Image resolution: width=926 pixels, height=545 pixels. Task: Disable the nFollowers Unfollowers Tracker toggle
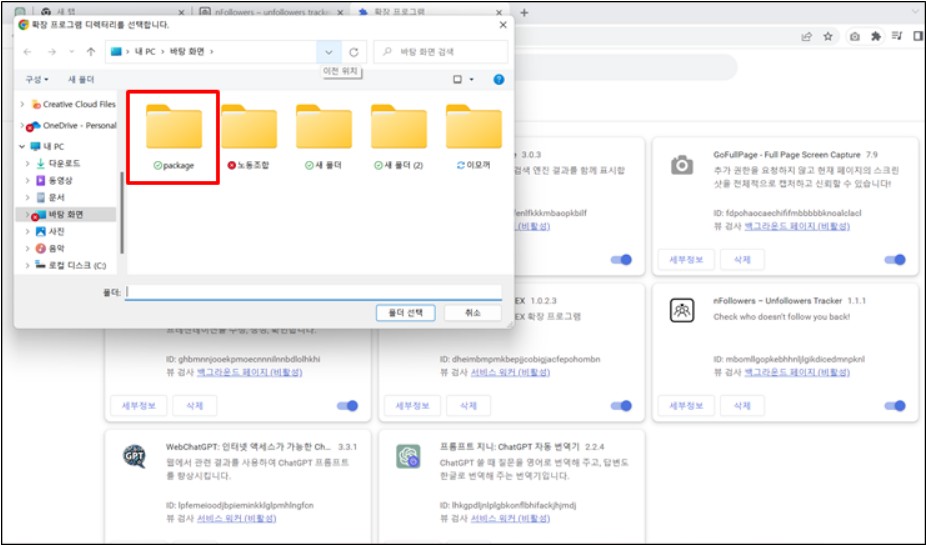(x=895, y=406)
